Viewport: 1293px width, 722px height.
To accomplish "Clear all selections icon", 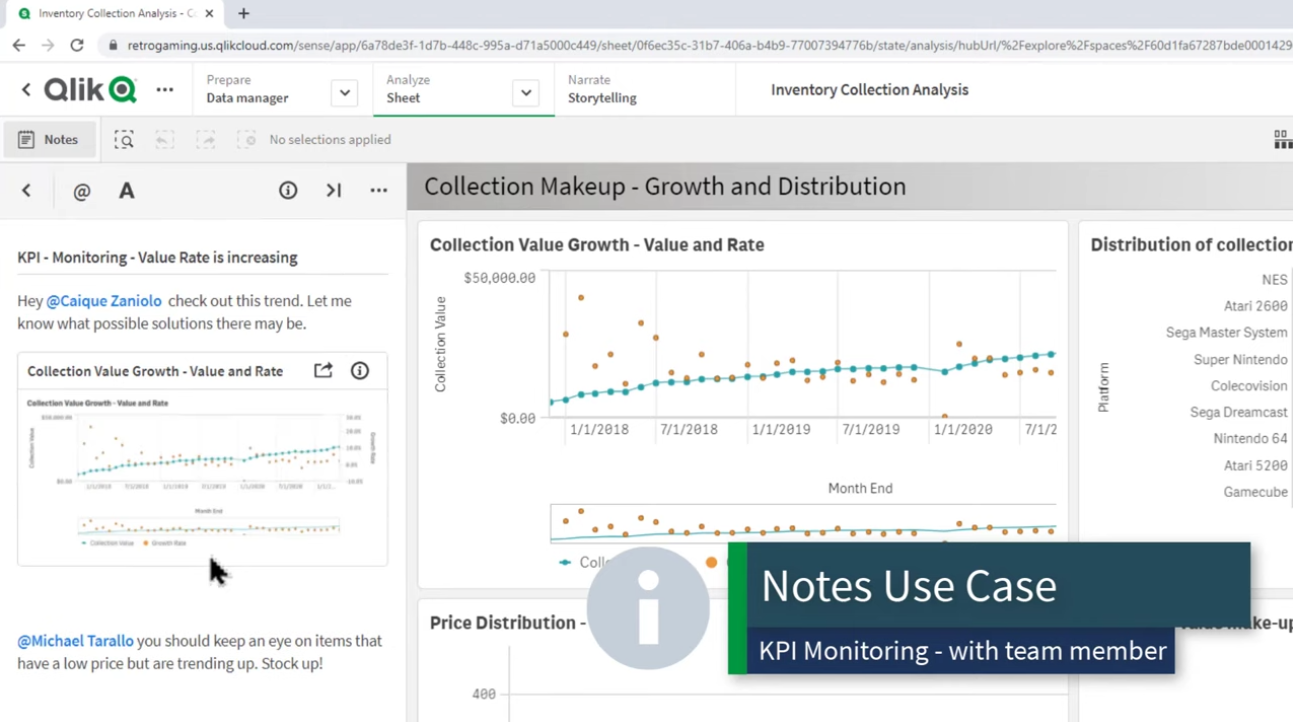I will 246,140.
